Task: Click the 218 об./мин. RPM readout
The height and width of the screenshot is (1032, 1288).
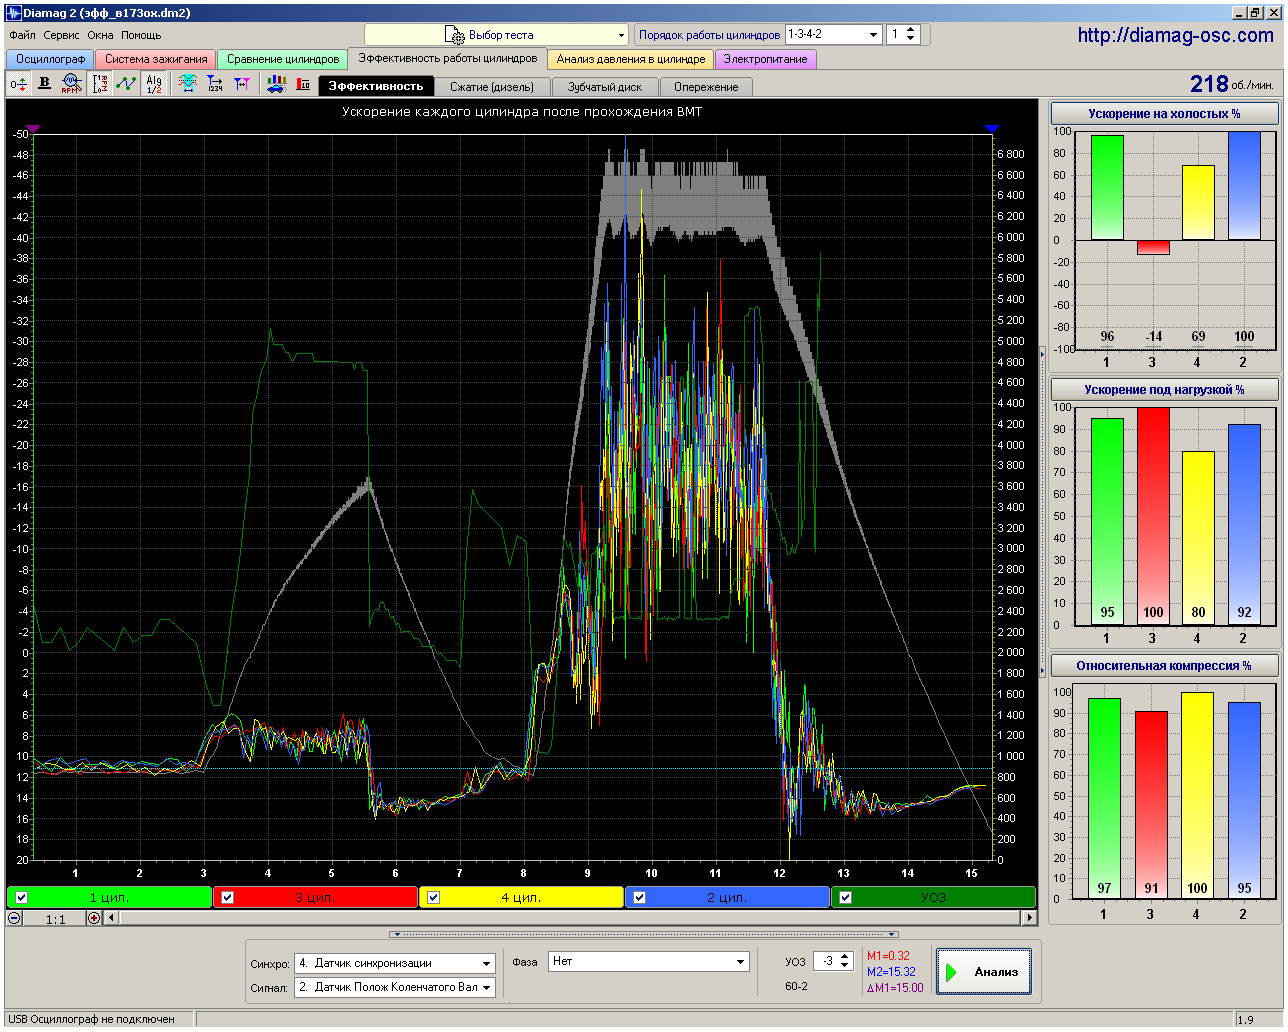Action: pos(1232,84)
